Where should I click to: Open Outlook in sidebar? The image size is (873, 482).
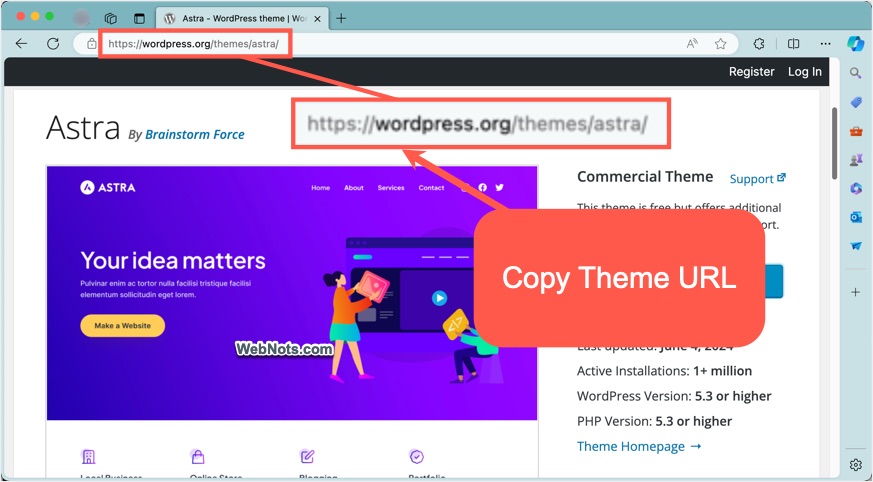pyautogui.click(x=856, y=217)
